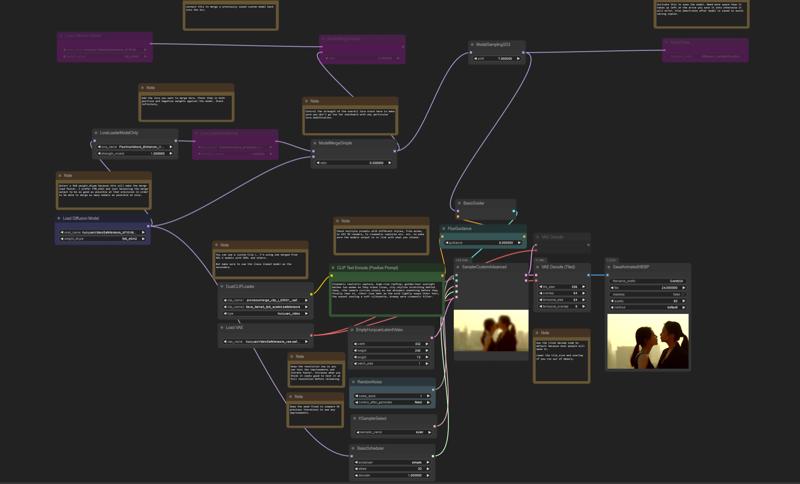The image size is (800, 484).
Task: Increase FluxGuidance guidance with its right arrow
Action: [x=520, y=243]
